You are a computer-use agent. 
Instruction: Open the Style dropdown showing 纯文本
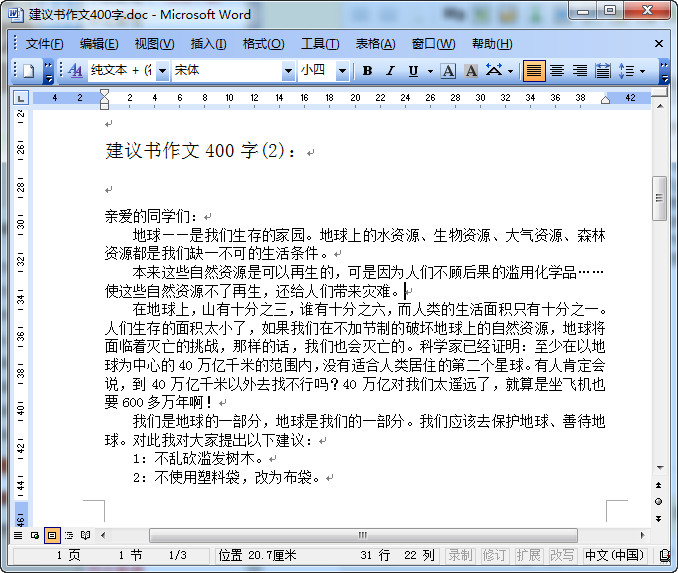(163, 71)
